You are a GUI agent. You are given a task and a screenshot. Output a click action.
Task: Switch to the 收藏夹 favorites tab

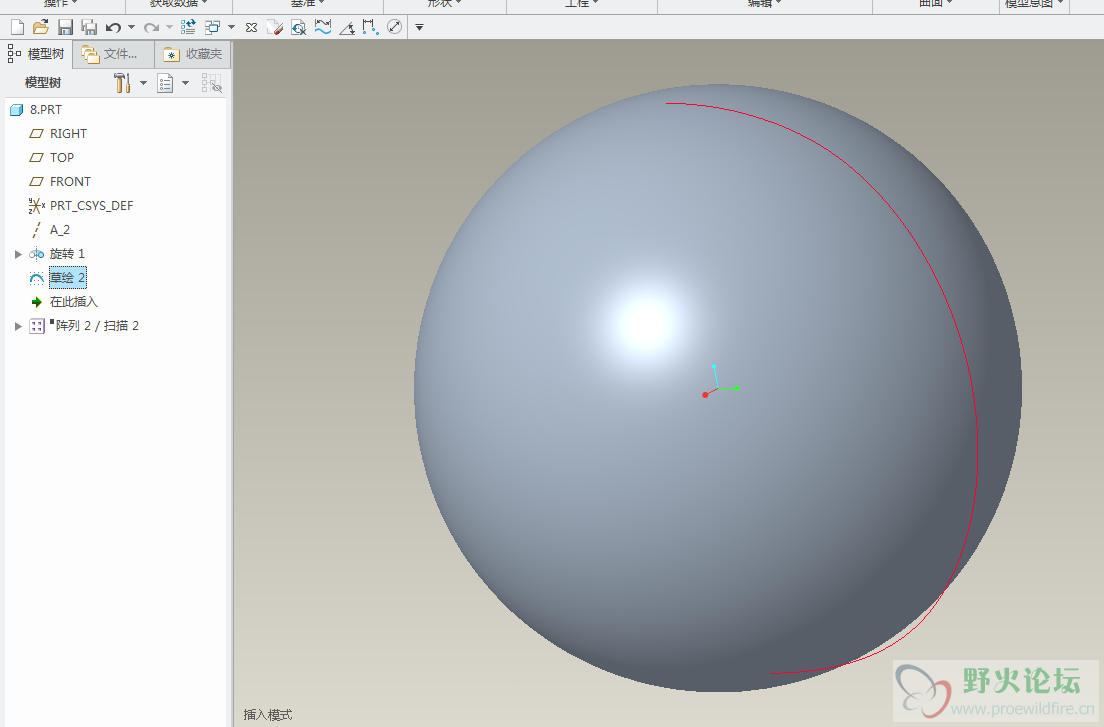193,54
